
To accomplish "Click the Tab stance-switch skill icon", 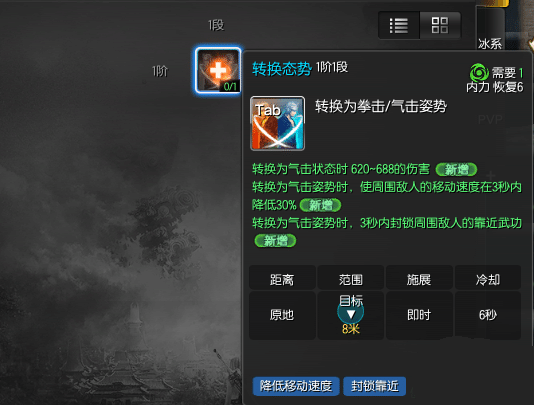I will [x=277, y=123].
